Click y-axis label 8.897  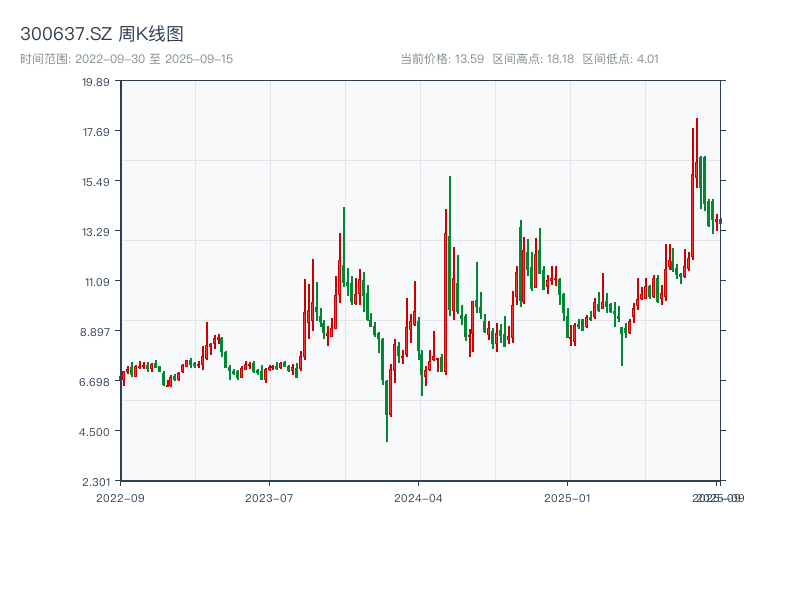94,332
